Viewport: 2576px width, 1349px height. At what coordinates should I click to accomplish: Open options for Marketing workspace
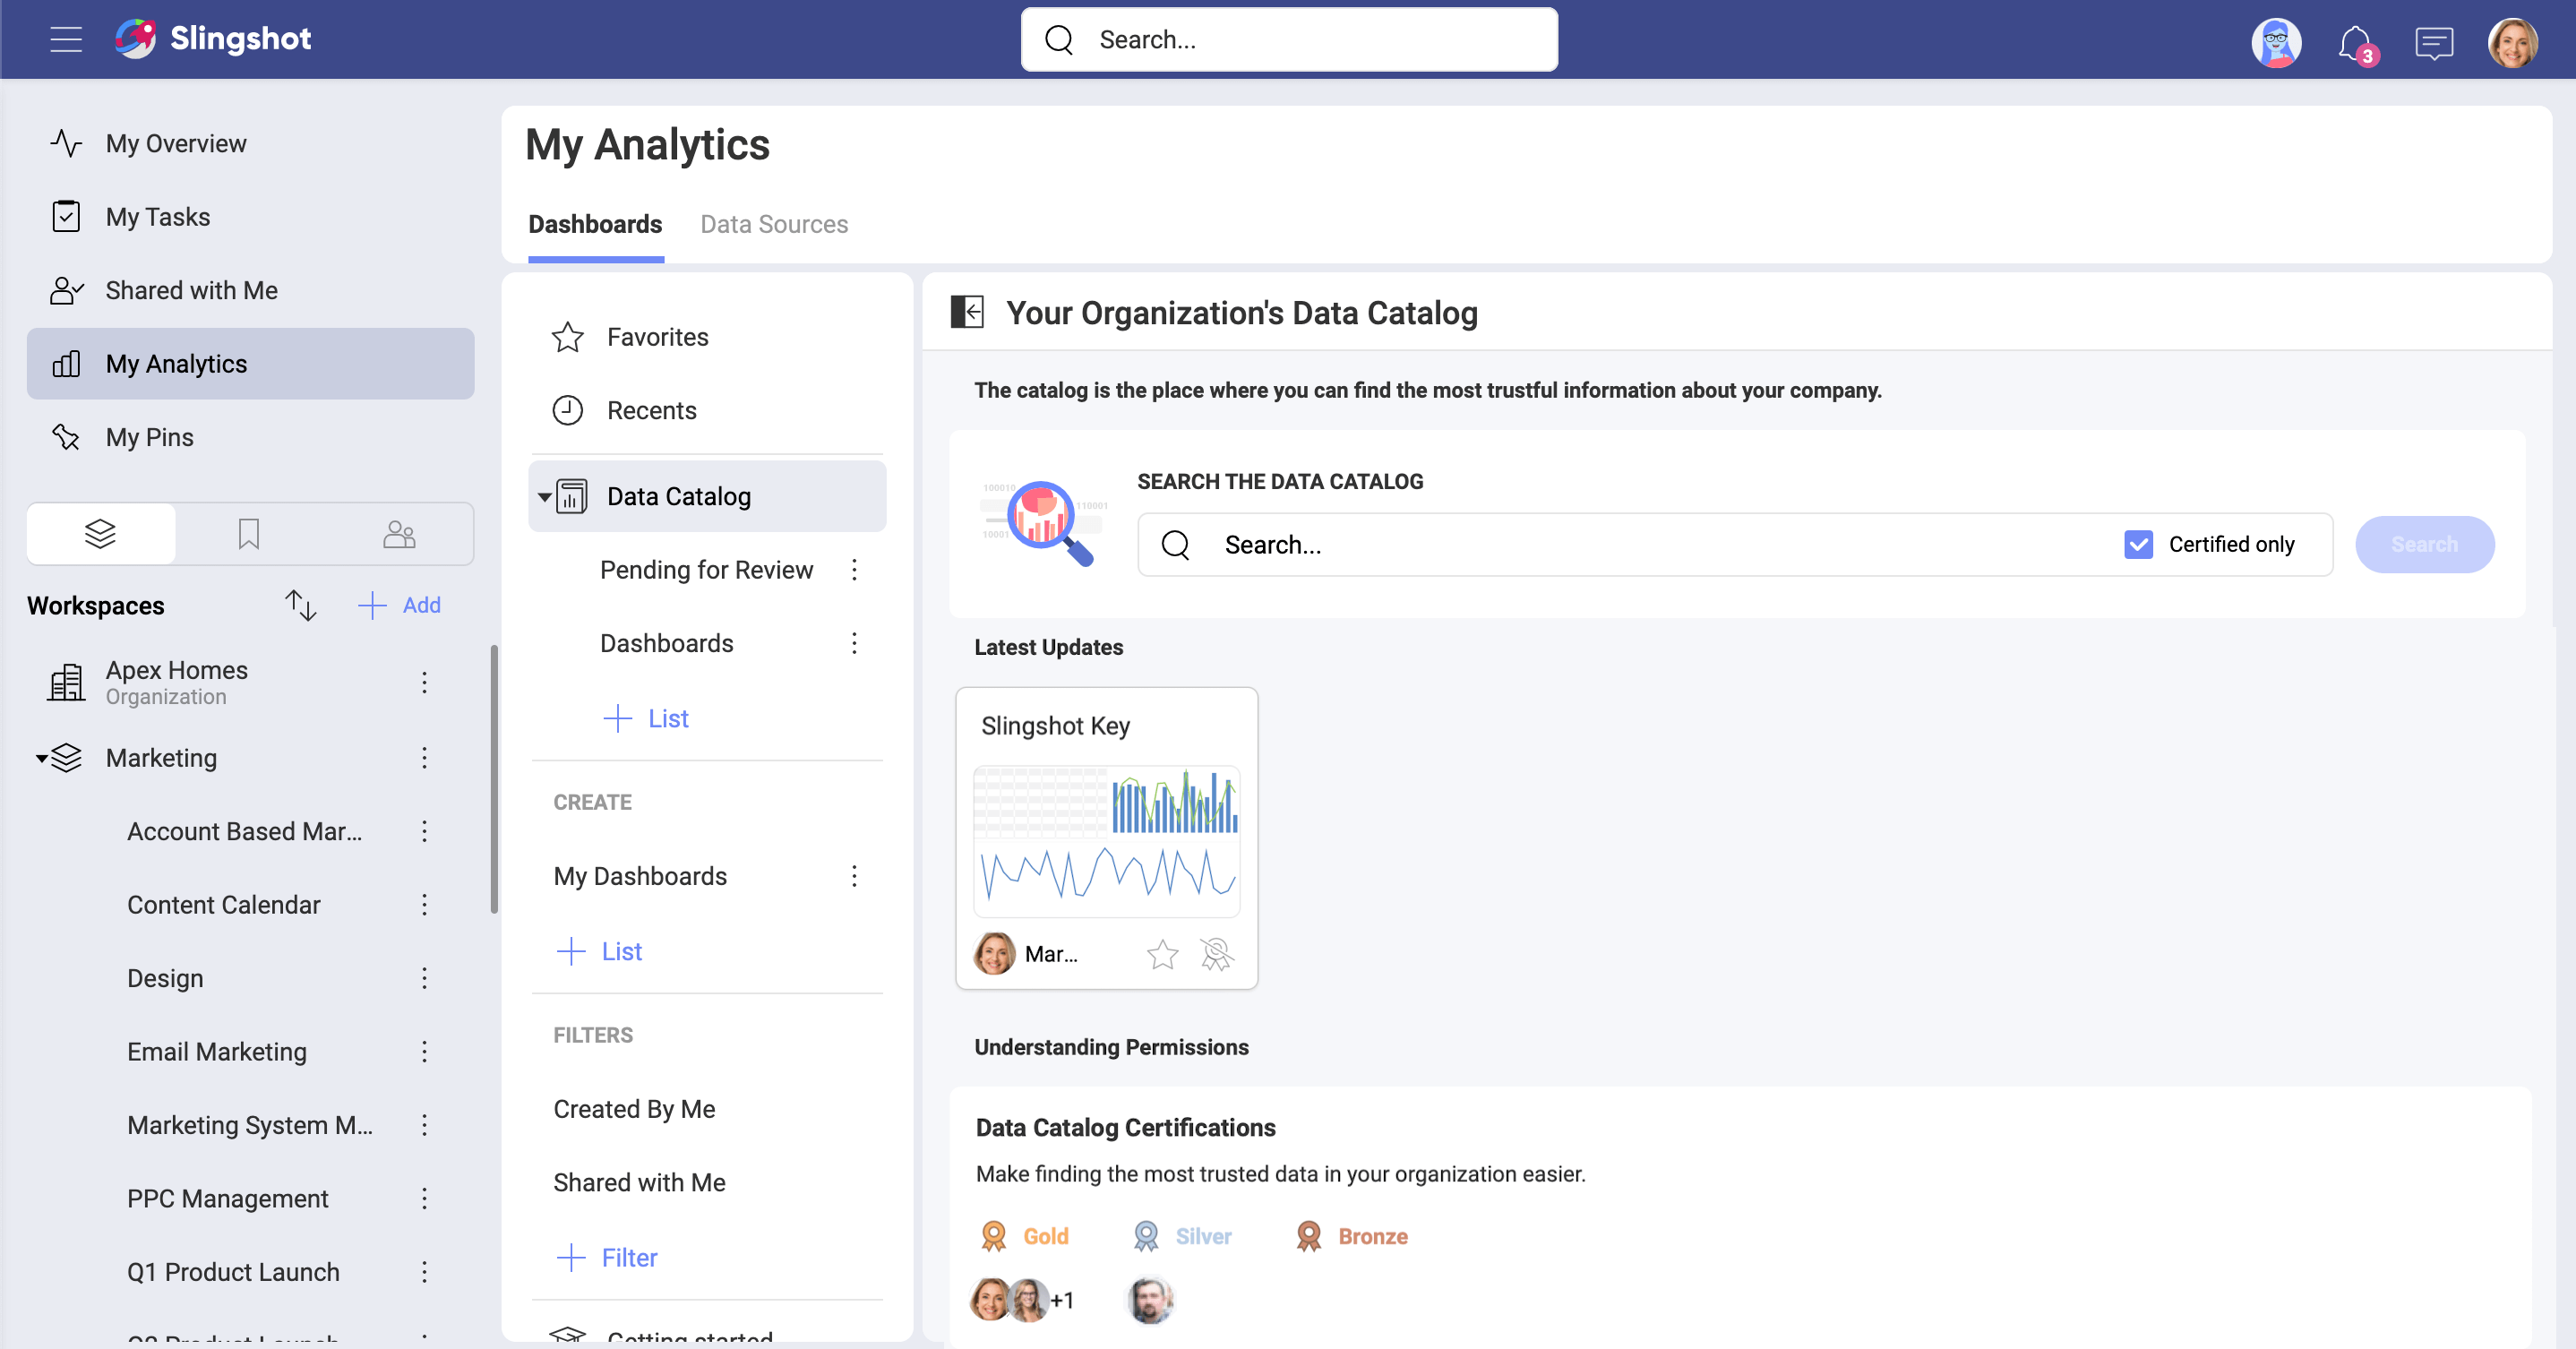pyautogui.click(x=424, y=758)
